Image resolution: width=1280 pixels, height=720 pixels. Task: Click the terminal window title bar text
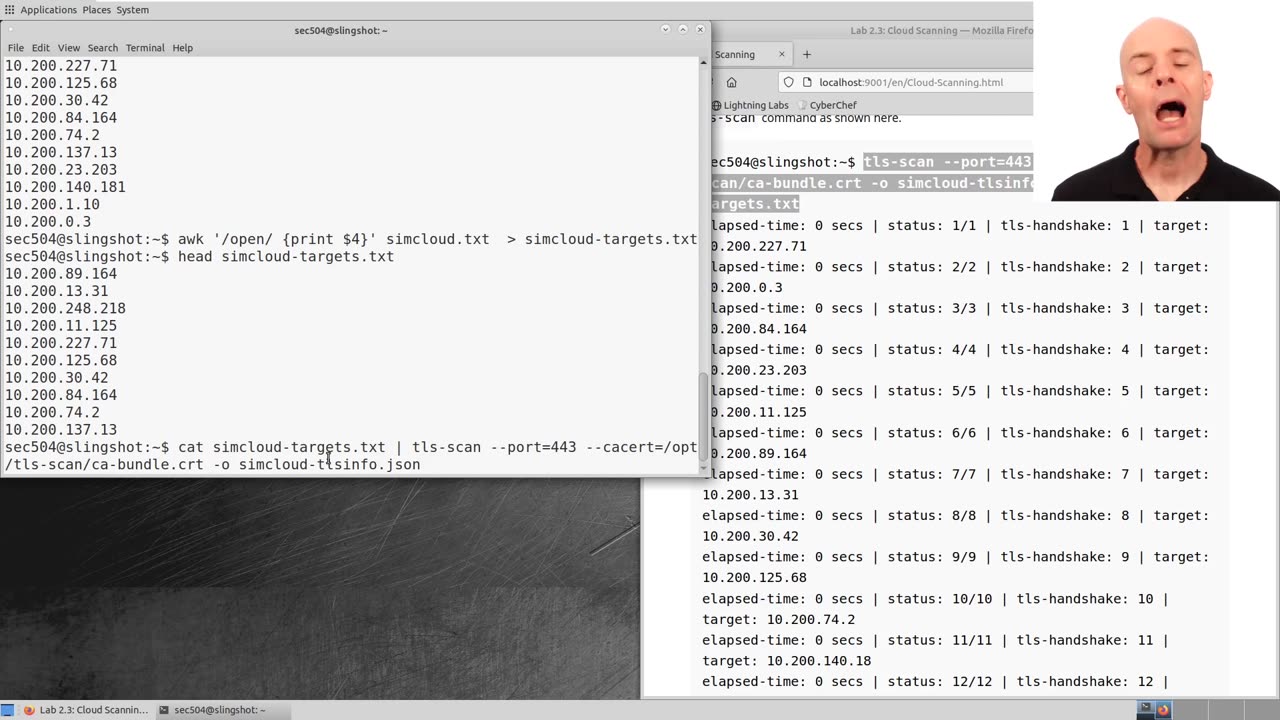(341, 30)
